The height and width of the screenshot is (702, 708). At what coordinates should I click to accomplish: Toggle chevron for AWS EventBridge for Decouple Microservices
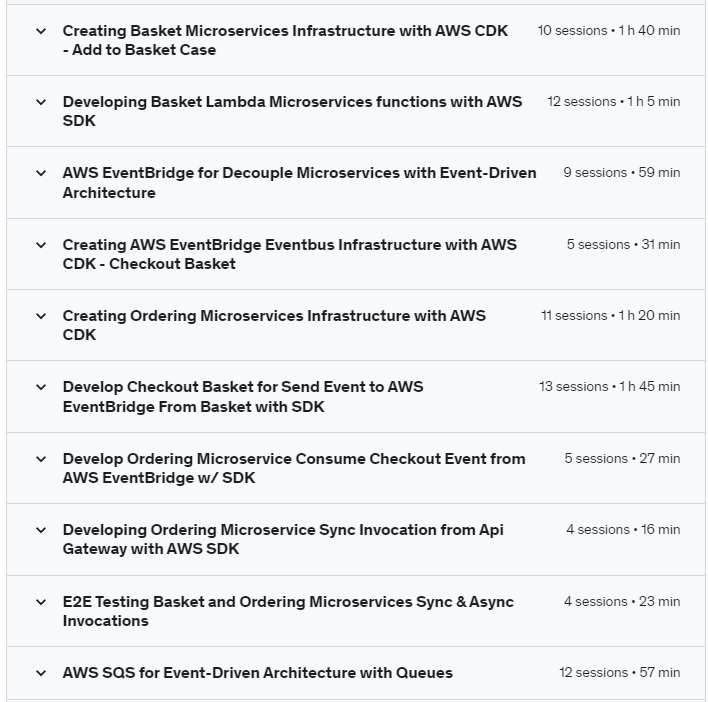(x=41, y=173)
